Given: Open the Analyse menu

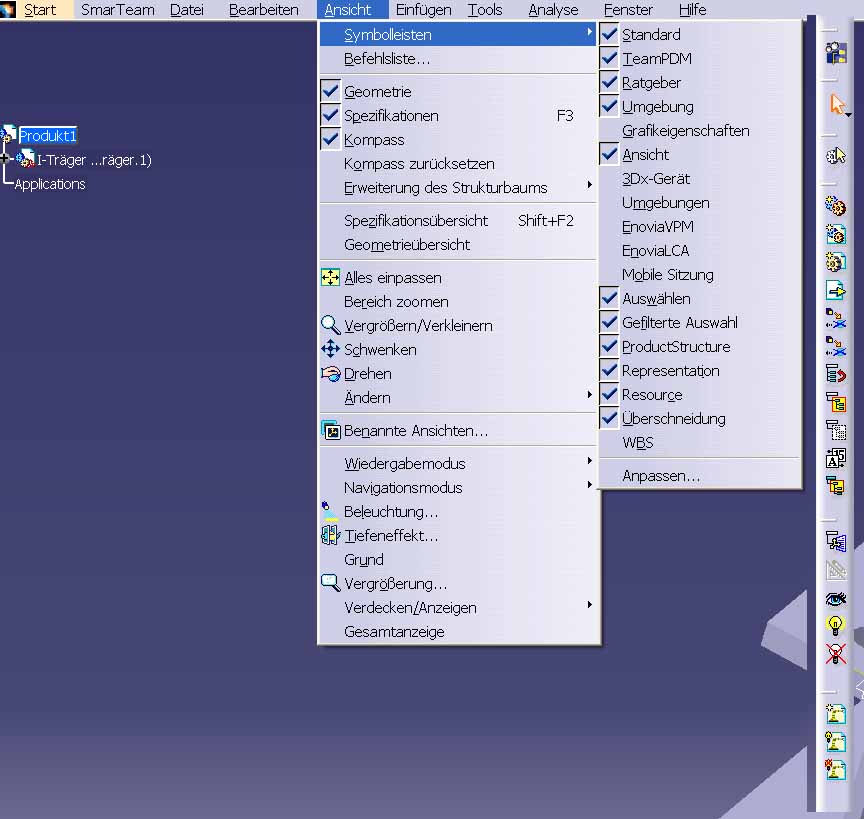Looking at the screenshot, I should coord(553,10).
